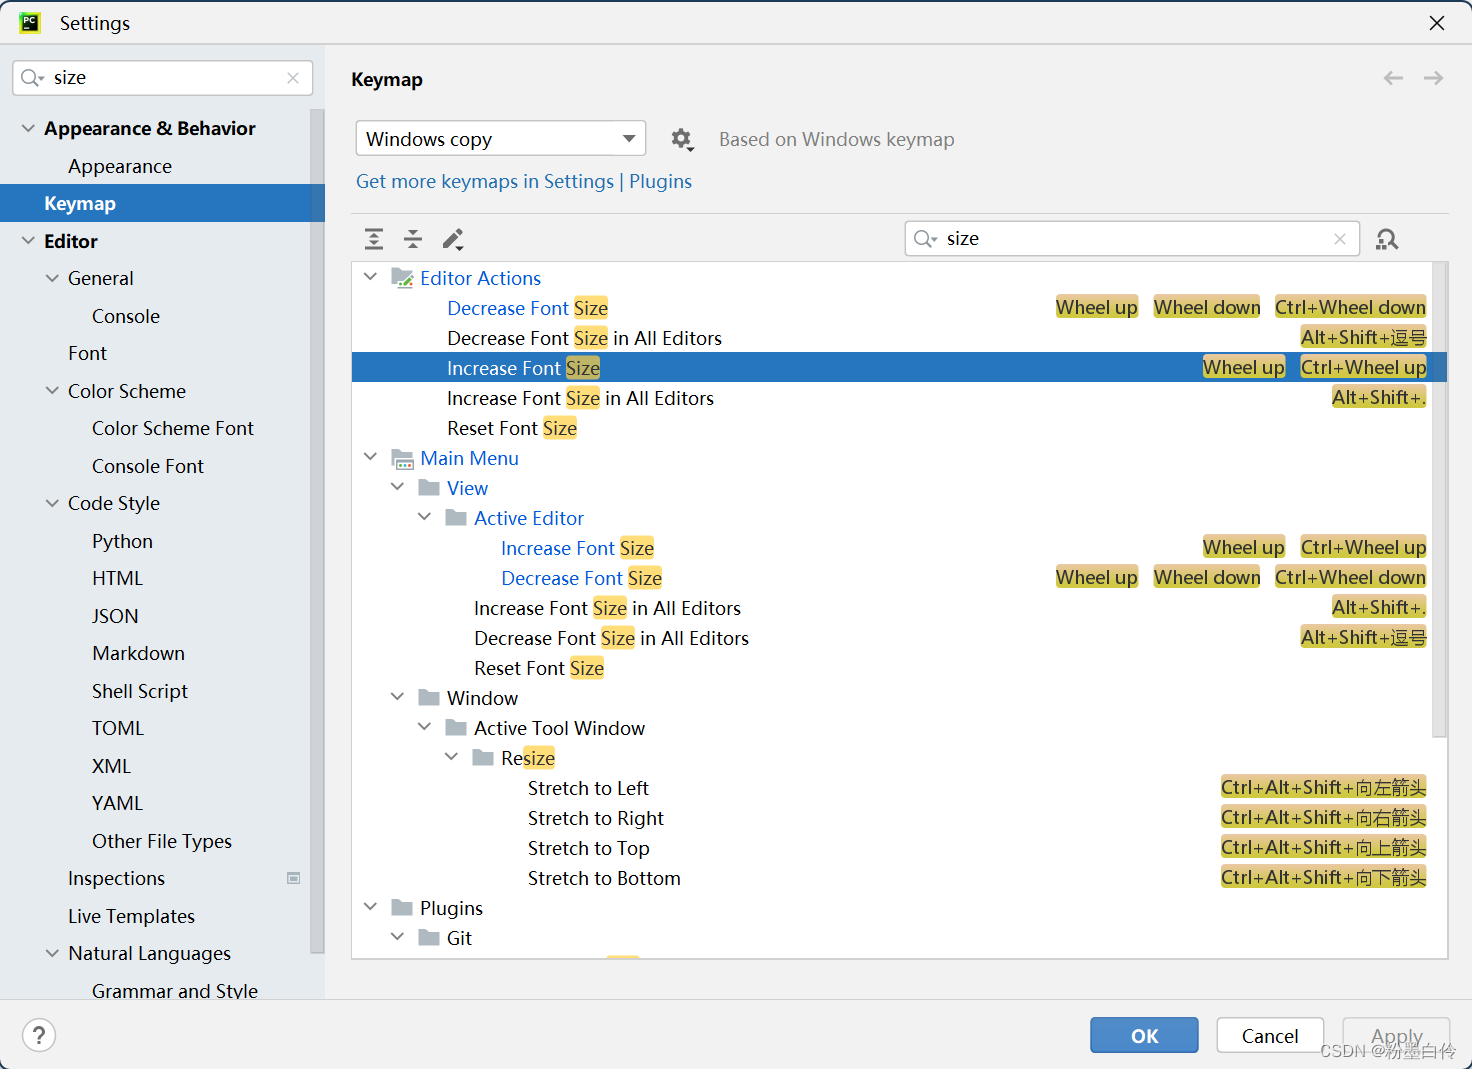This screenshot has height=1069, width=1472.
Task: Collapse the Editor Actions group
Action: pos(371,277)
